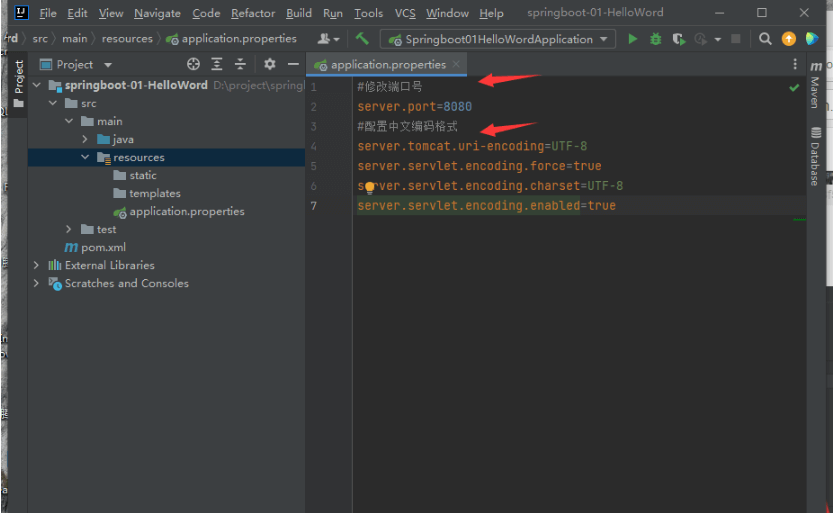Viewport: 833px width, 513px height.
Task: Click application.properties breadcrumb in navigation bar
Action: point(232,39)
